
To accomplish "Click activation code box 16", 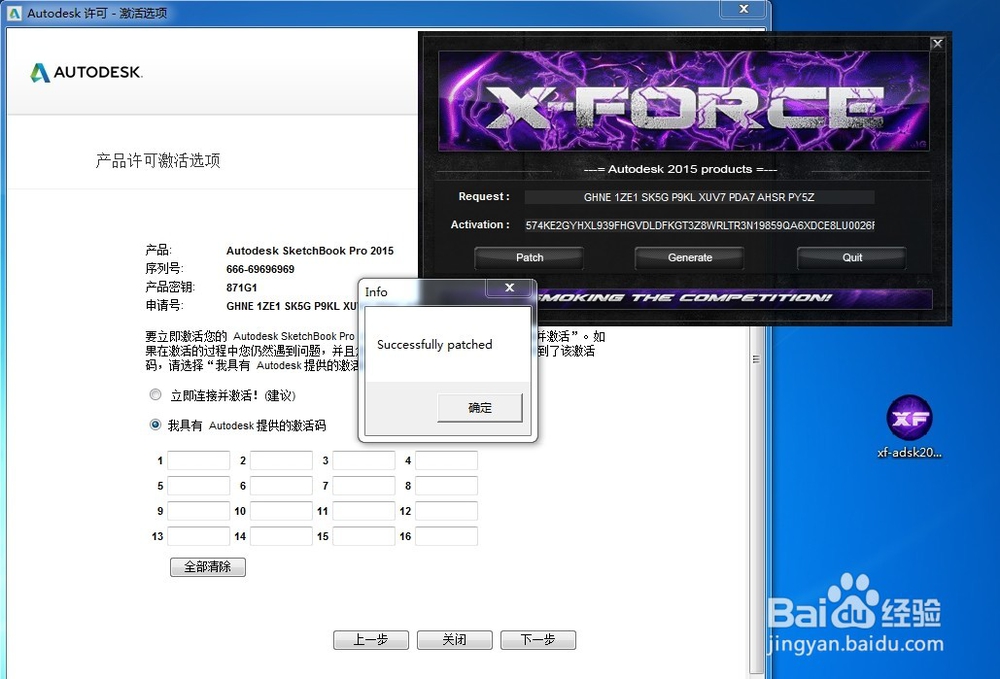I will tap(446, 536).
